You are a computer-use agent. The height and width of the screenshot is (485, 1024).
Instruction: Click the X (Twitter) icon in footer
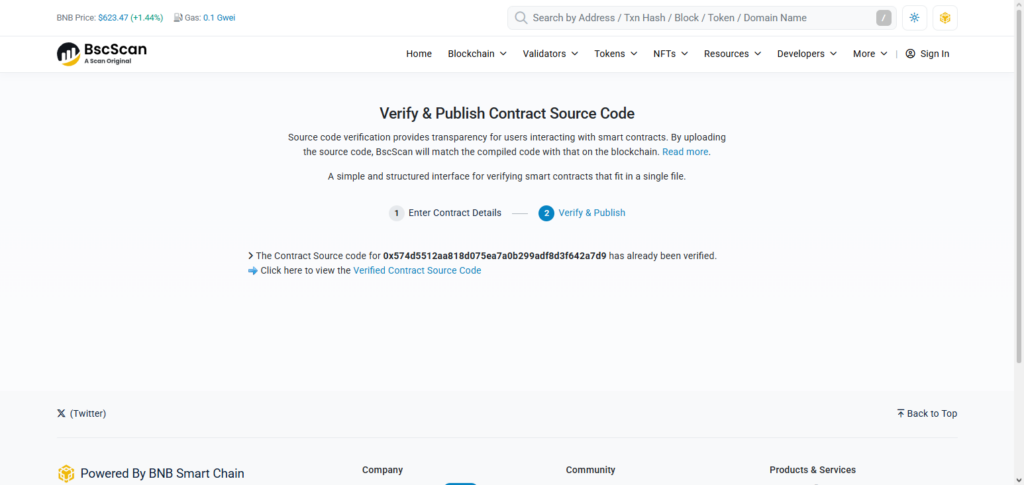[62, 413]
